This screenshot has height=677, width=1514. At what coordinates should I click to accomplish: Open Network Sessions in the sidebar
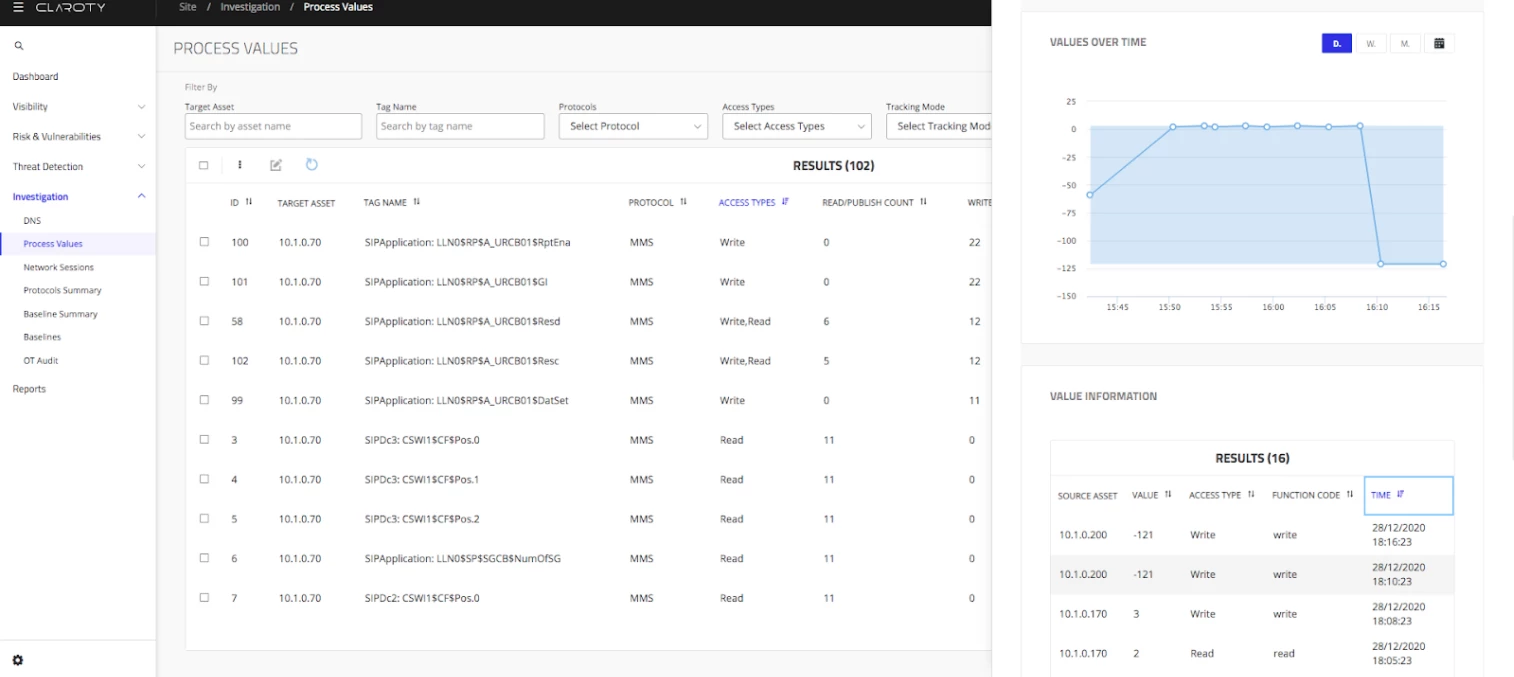pyautogui.click(x=58, y=267)
